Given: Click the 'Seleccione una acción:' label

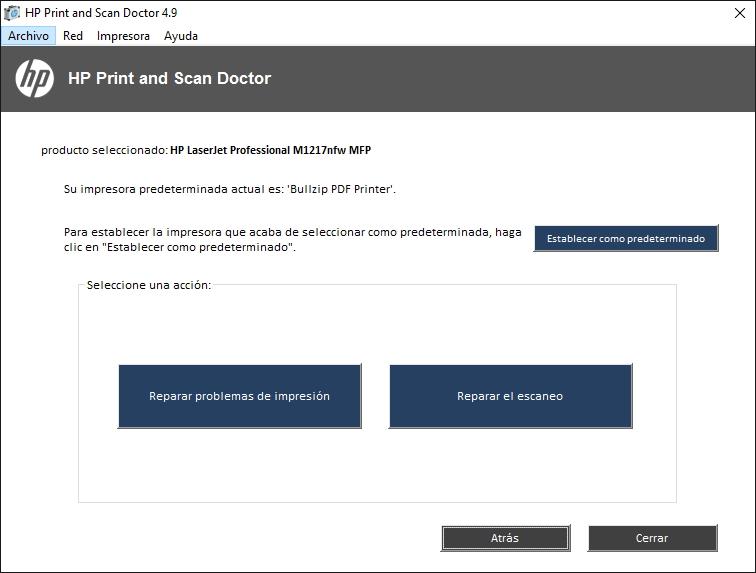Looking at the screenshot, I should click(149, 285).
